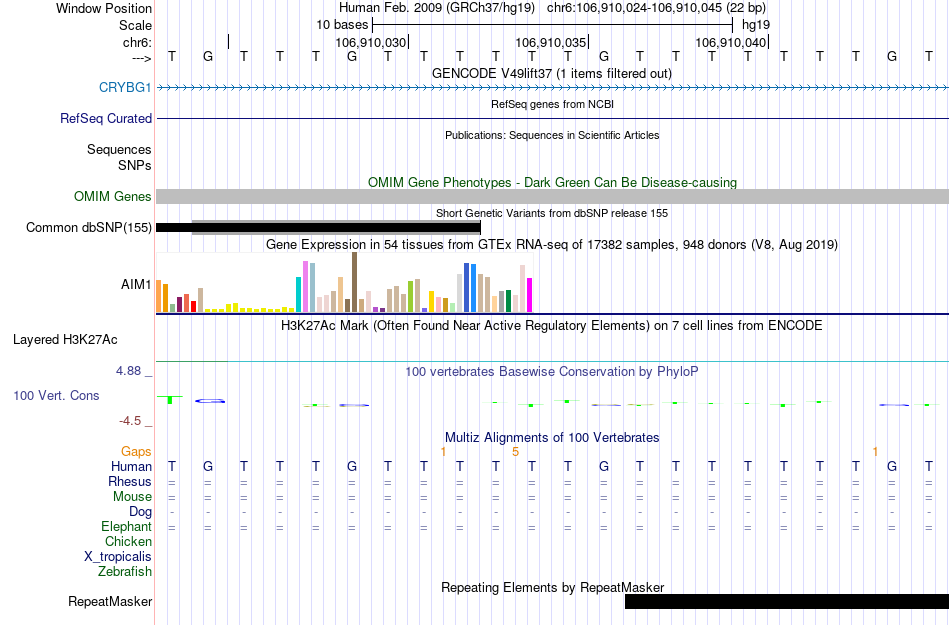Click the bright blue GTEx expression bar

click(x=473, y=288)
